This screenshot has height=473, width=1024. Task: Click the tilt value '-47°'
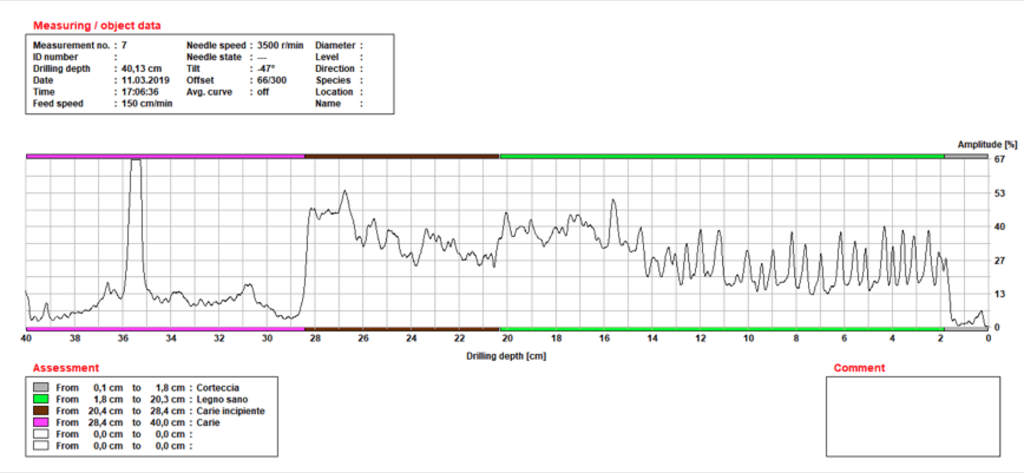point(264,69)
